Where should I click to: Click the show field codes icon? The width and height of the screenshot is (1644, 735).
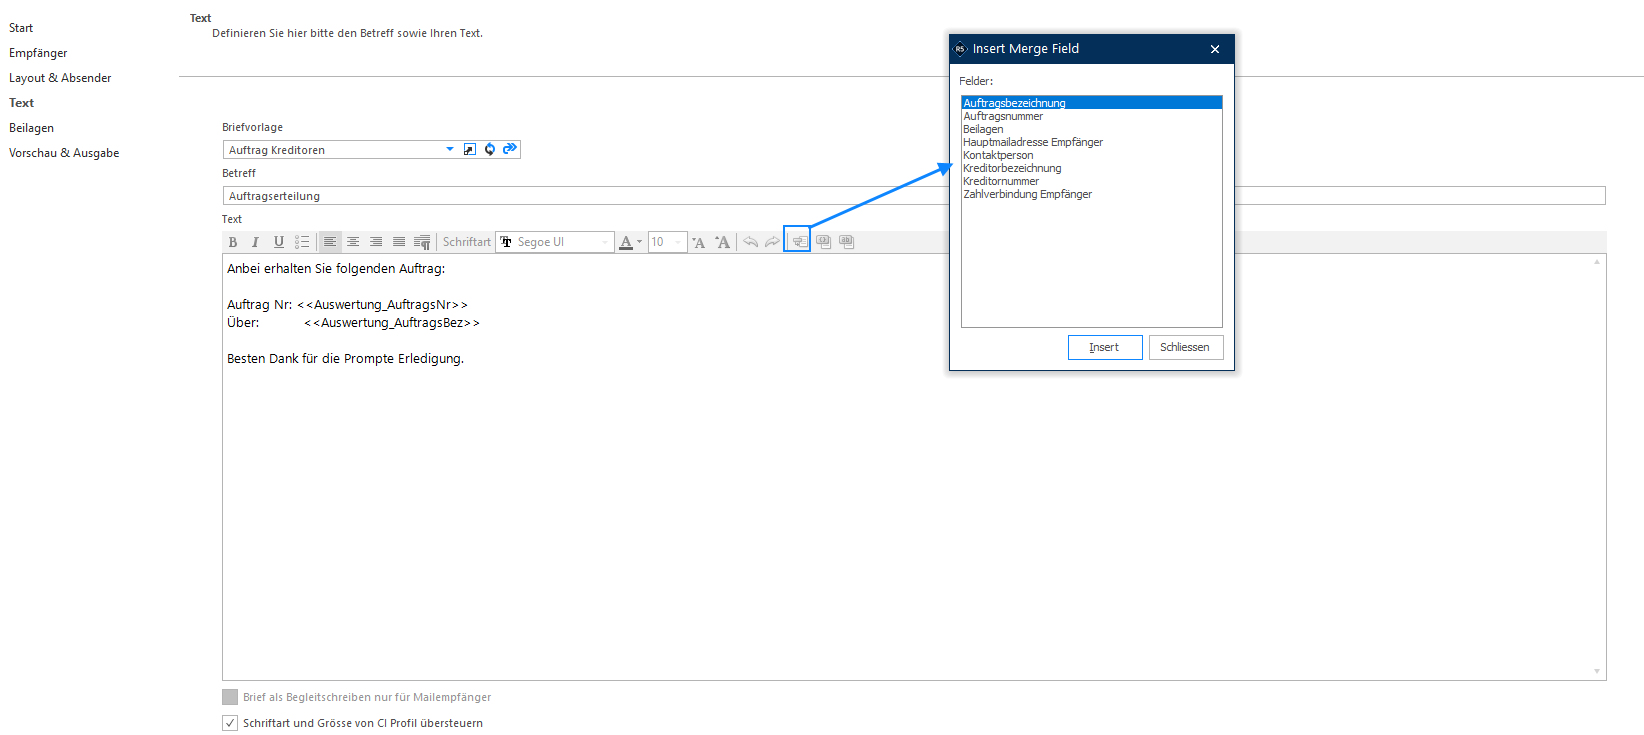[x=823, y=242]
